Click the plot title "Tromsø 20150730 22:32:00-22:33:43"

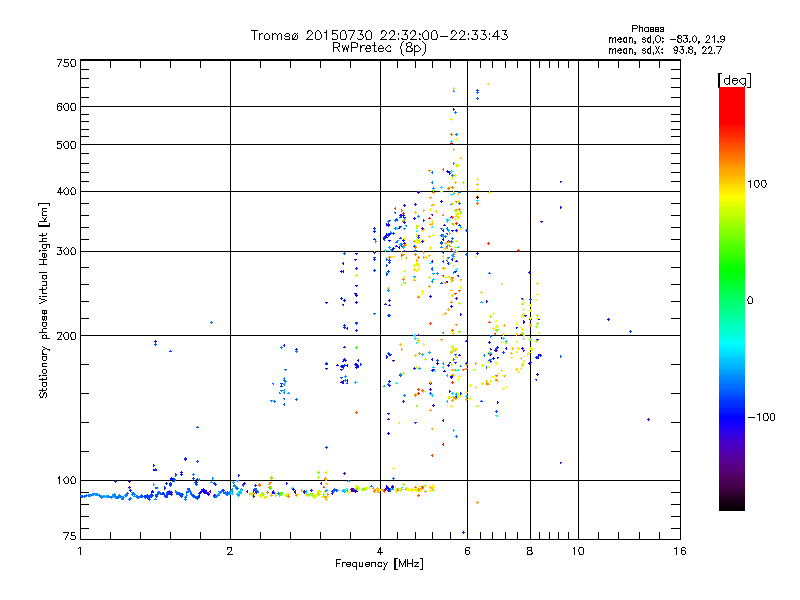coord(380,35)
